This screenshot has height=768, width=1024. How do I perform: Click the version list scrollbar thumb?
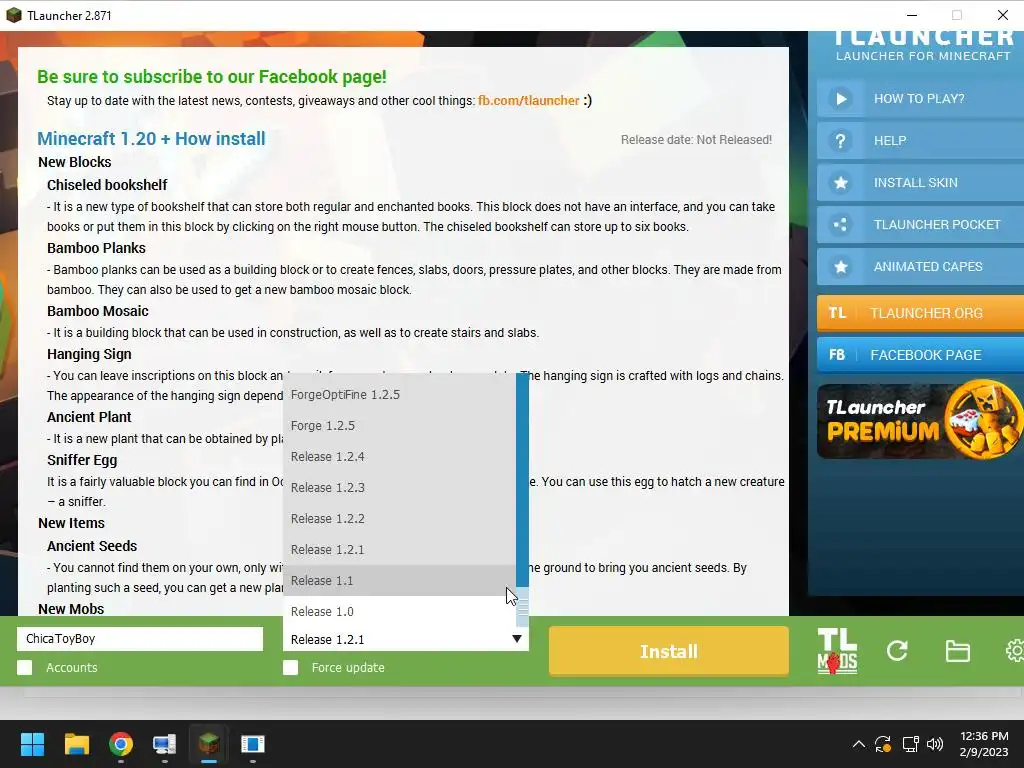point(522,607)
